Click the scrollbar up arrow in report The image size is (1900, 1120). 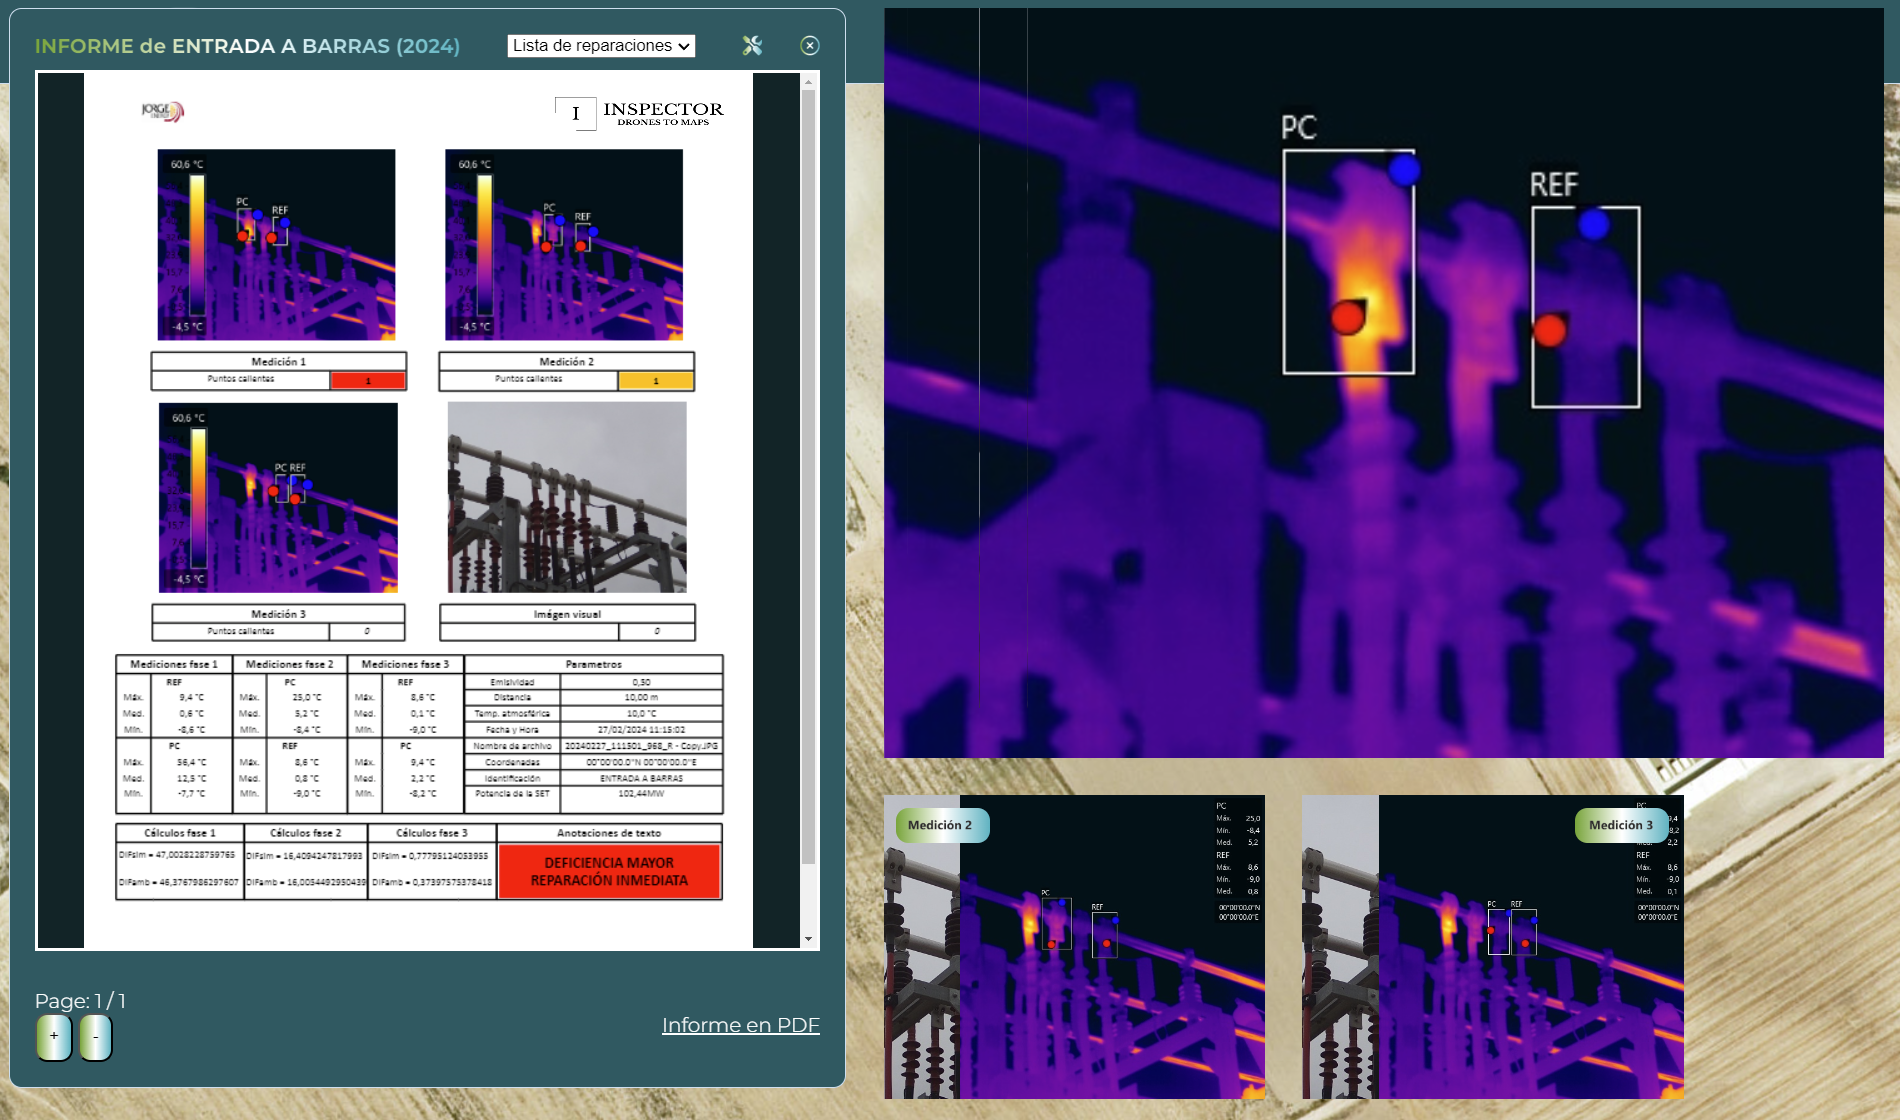pyautogui.click(x=808, y=82)
